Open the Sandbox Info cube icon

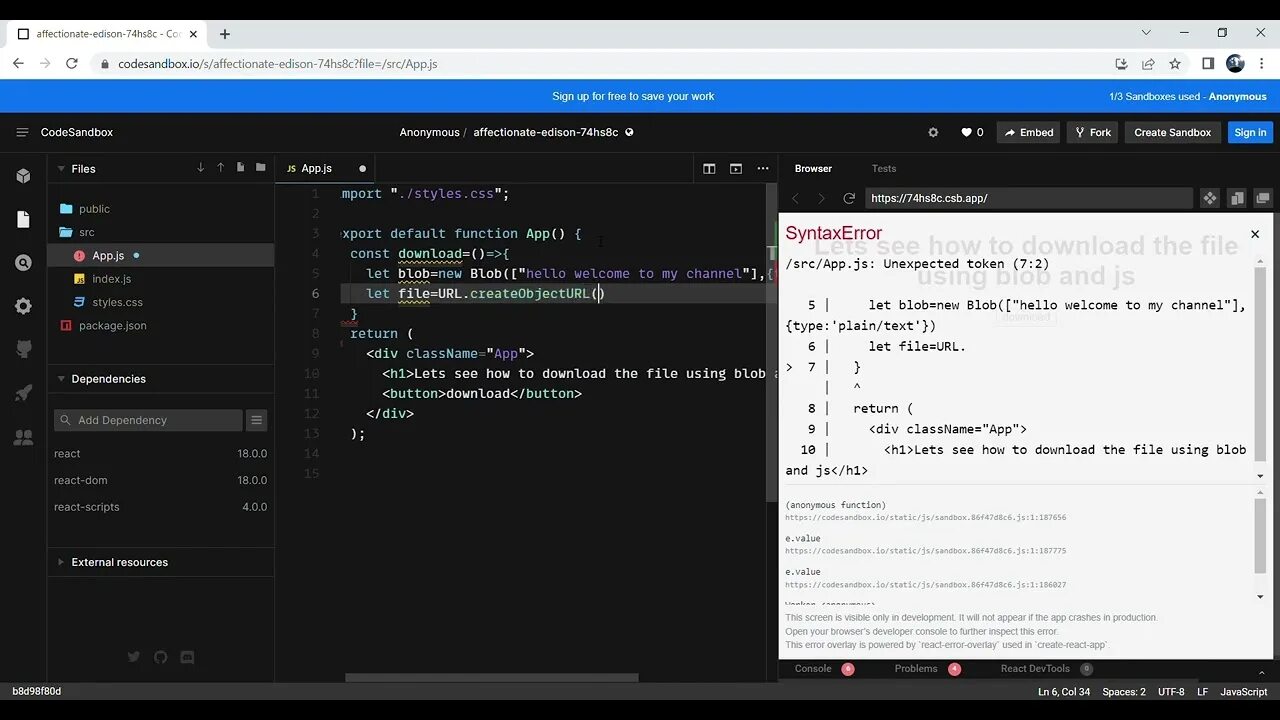click(x=23, y=176)
